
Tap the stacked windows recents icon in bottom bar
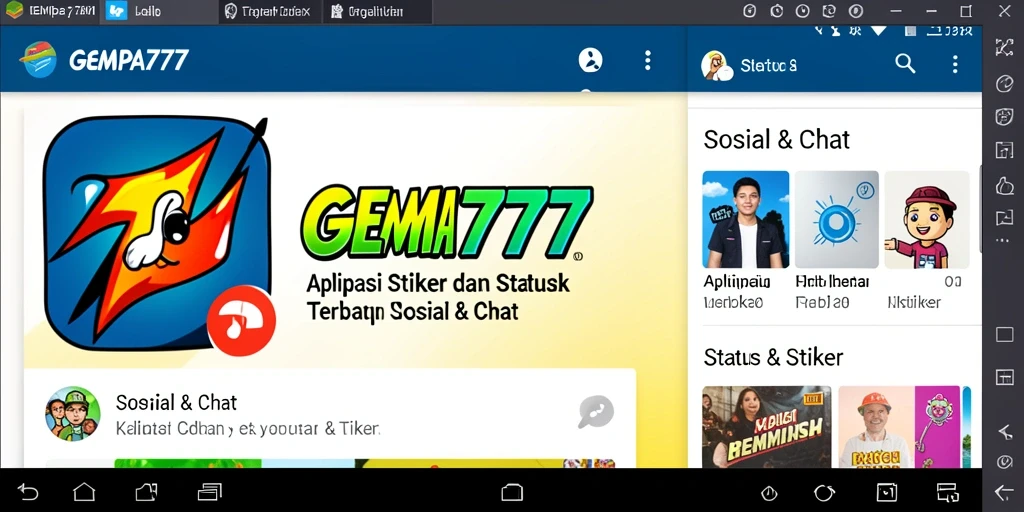pyautogui.click(x=210, y=492)
